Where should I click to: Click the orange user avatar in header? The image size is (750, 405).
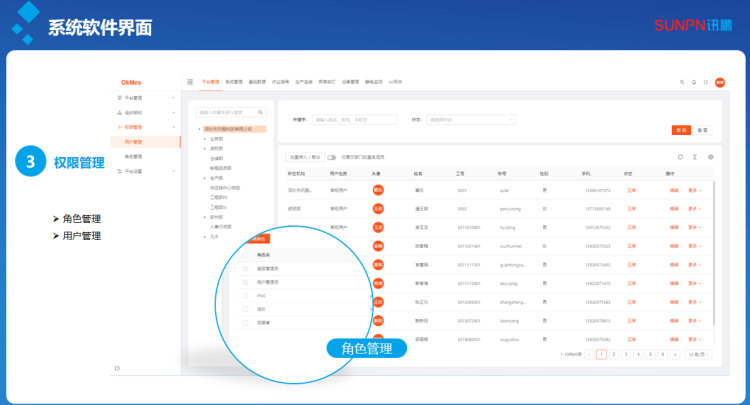[720, 82]
